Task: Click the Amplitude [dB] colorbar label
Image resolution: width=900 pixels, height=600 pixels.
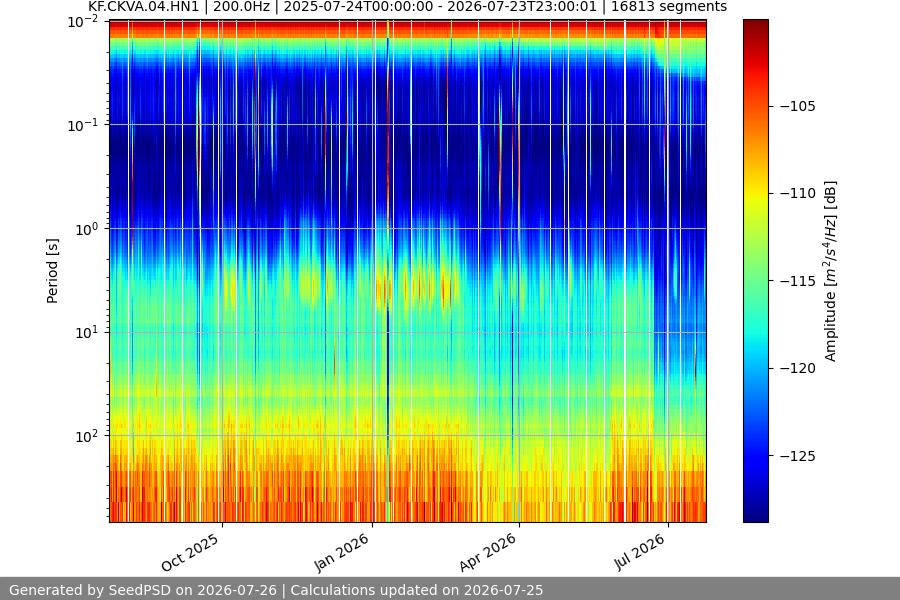Action: point(831,271)
